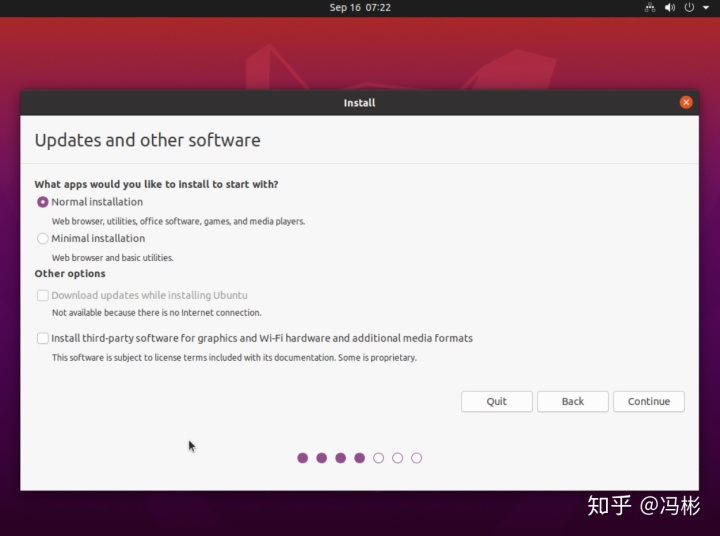Click text about web browser, utilities, office software
This screenshot has height=536, width=720.
tap(178, 221)
